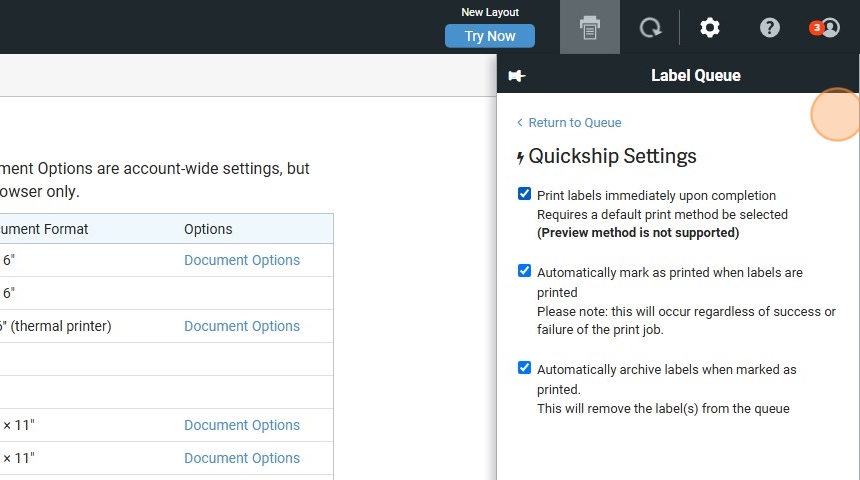Image resolution: width=860 pixels, height=480 pixels.
Task: Disable Automatically archive labels checkbox
Action: click(524, 368)
